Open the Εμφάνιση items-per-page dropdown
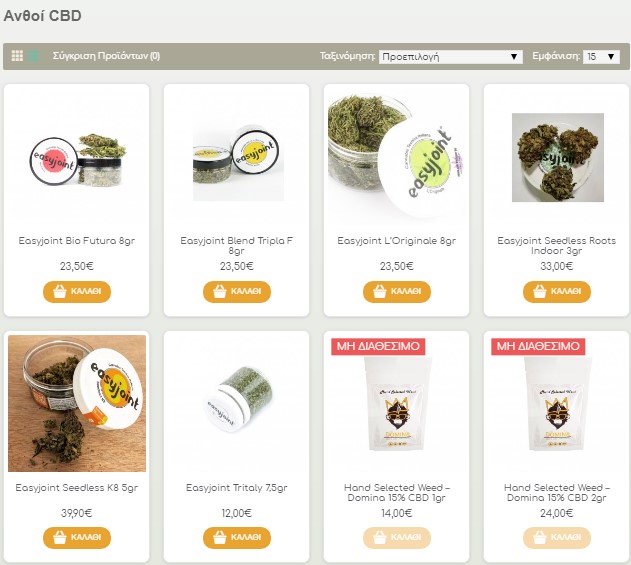The height and width of the screenshot is (565, 631). tap(601, 56)
